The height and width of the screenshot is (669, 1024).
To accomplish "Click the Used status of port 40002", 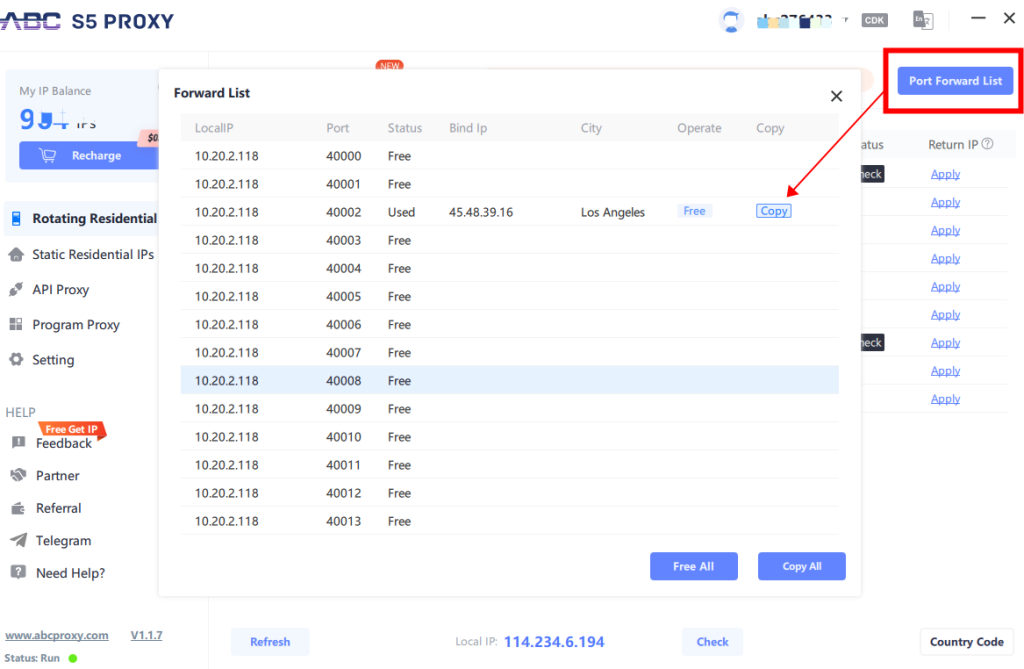I will coord(401,212).
